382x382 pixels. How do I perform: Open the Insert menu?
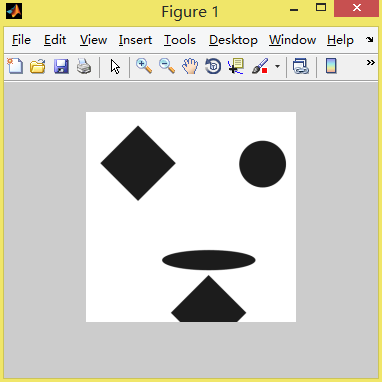coord(135,40)
